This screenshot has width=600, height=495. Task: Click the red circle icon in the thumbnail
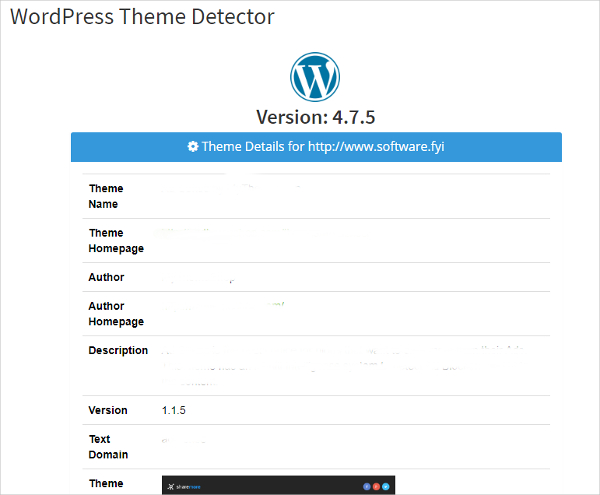[376, 487]
